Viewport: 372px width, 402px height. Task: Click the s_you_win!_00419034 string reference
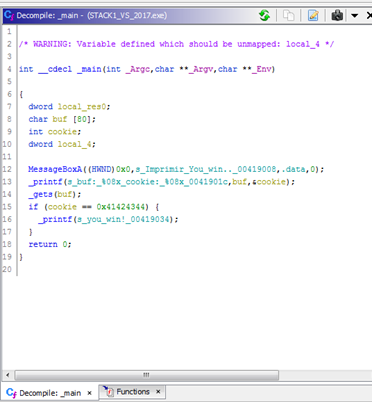point(123,219)
